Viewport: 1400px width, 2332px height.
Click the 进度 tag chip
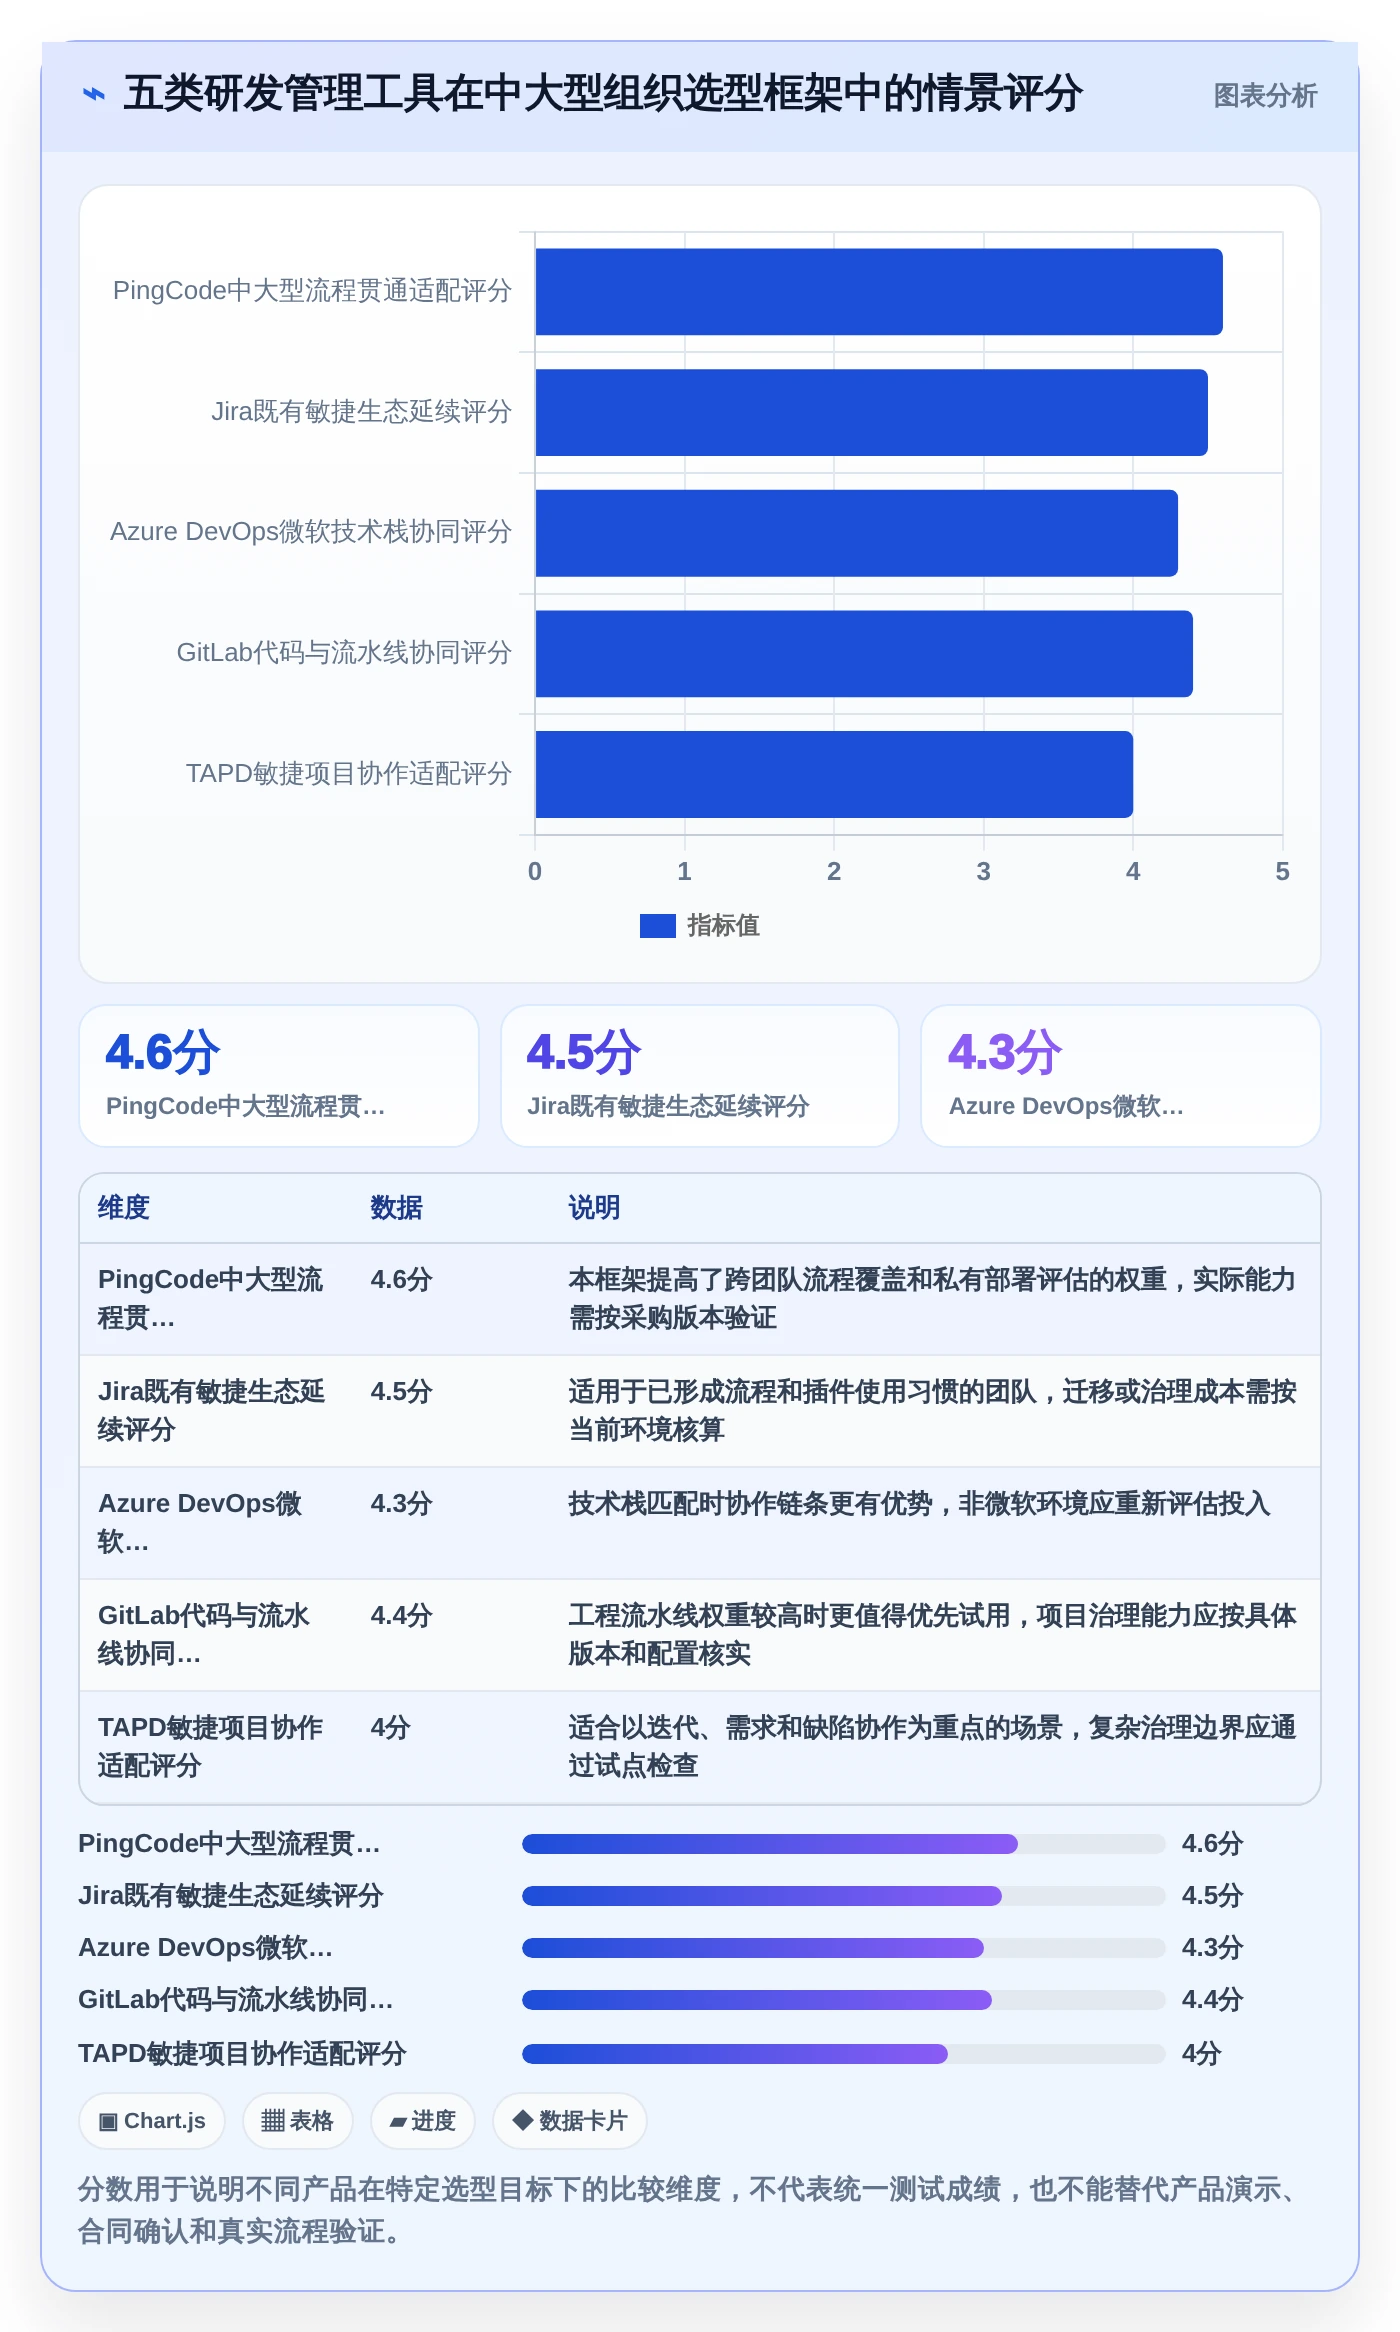click(423, 2121)
